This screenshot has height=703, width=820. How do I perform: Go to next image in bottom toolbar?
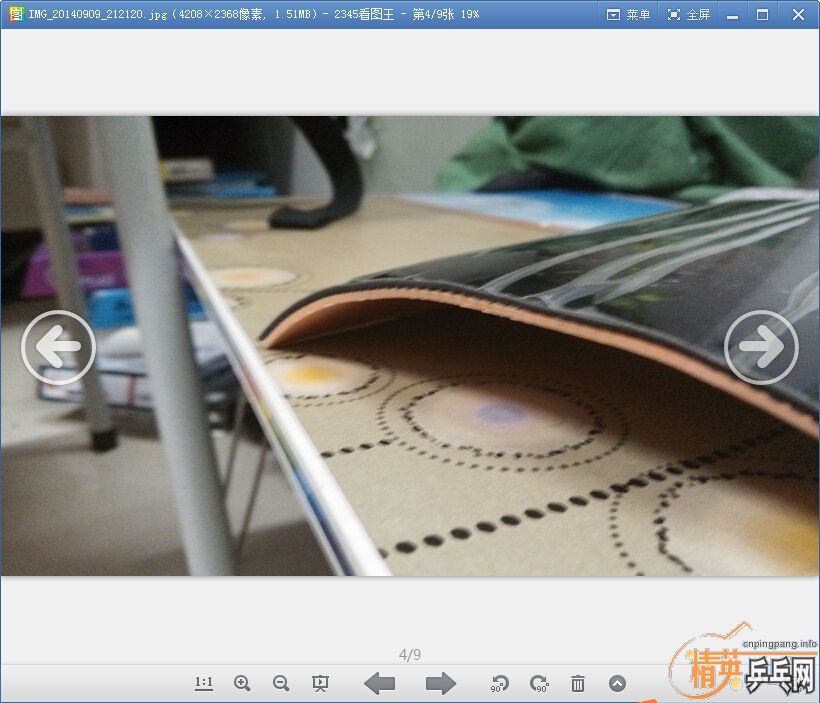click(x=440, y=683)
